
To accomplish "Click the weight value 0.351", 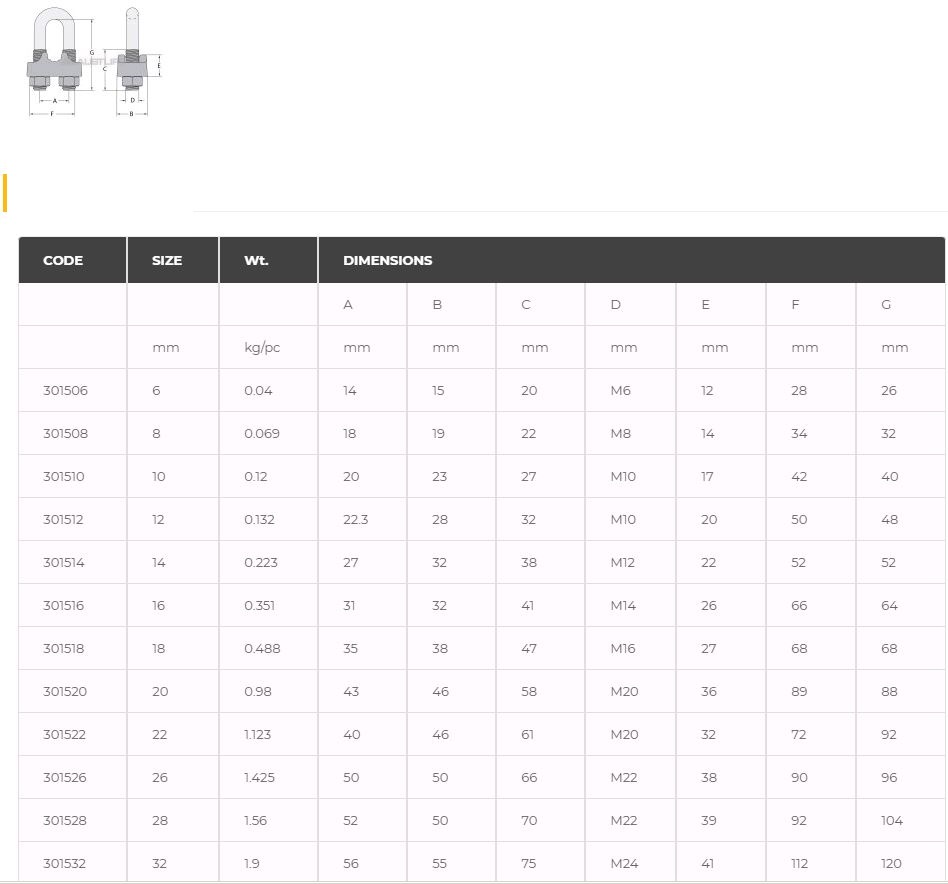I will point(259,605).
